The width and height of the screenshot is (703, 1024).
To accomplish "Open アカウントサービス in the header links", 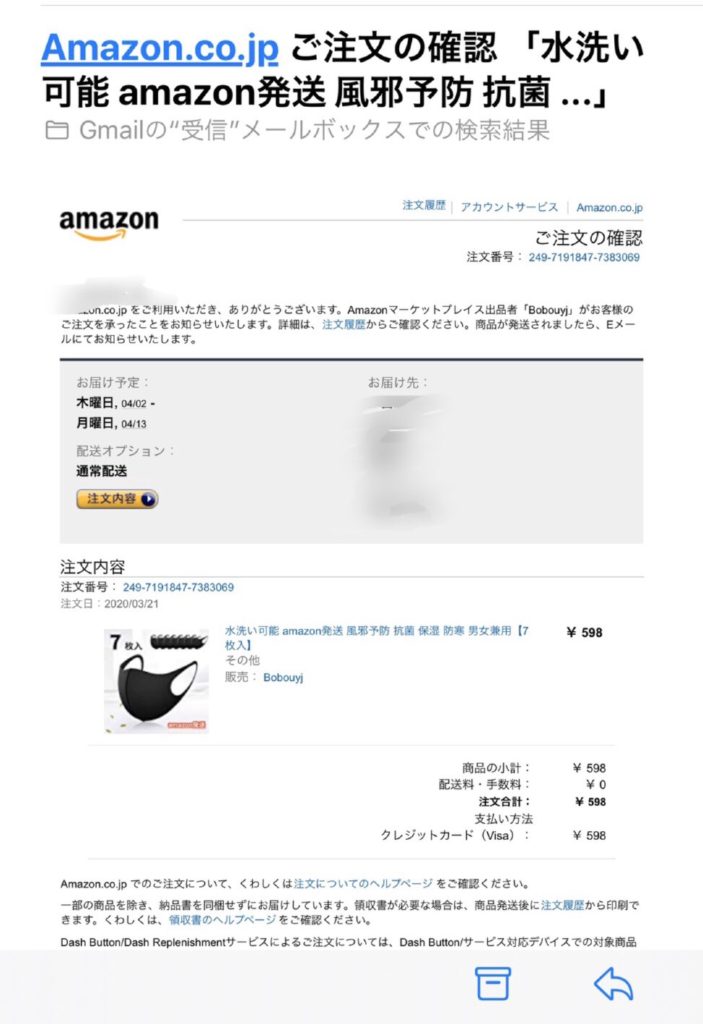I will click(509, 207).
